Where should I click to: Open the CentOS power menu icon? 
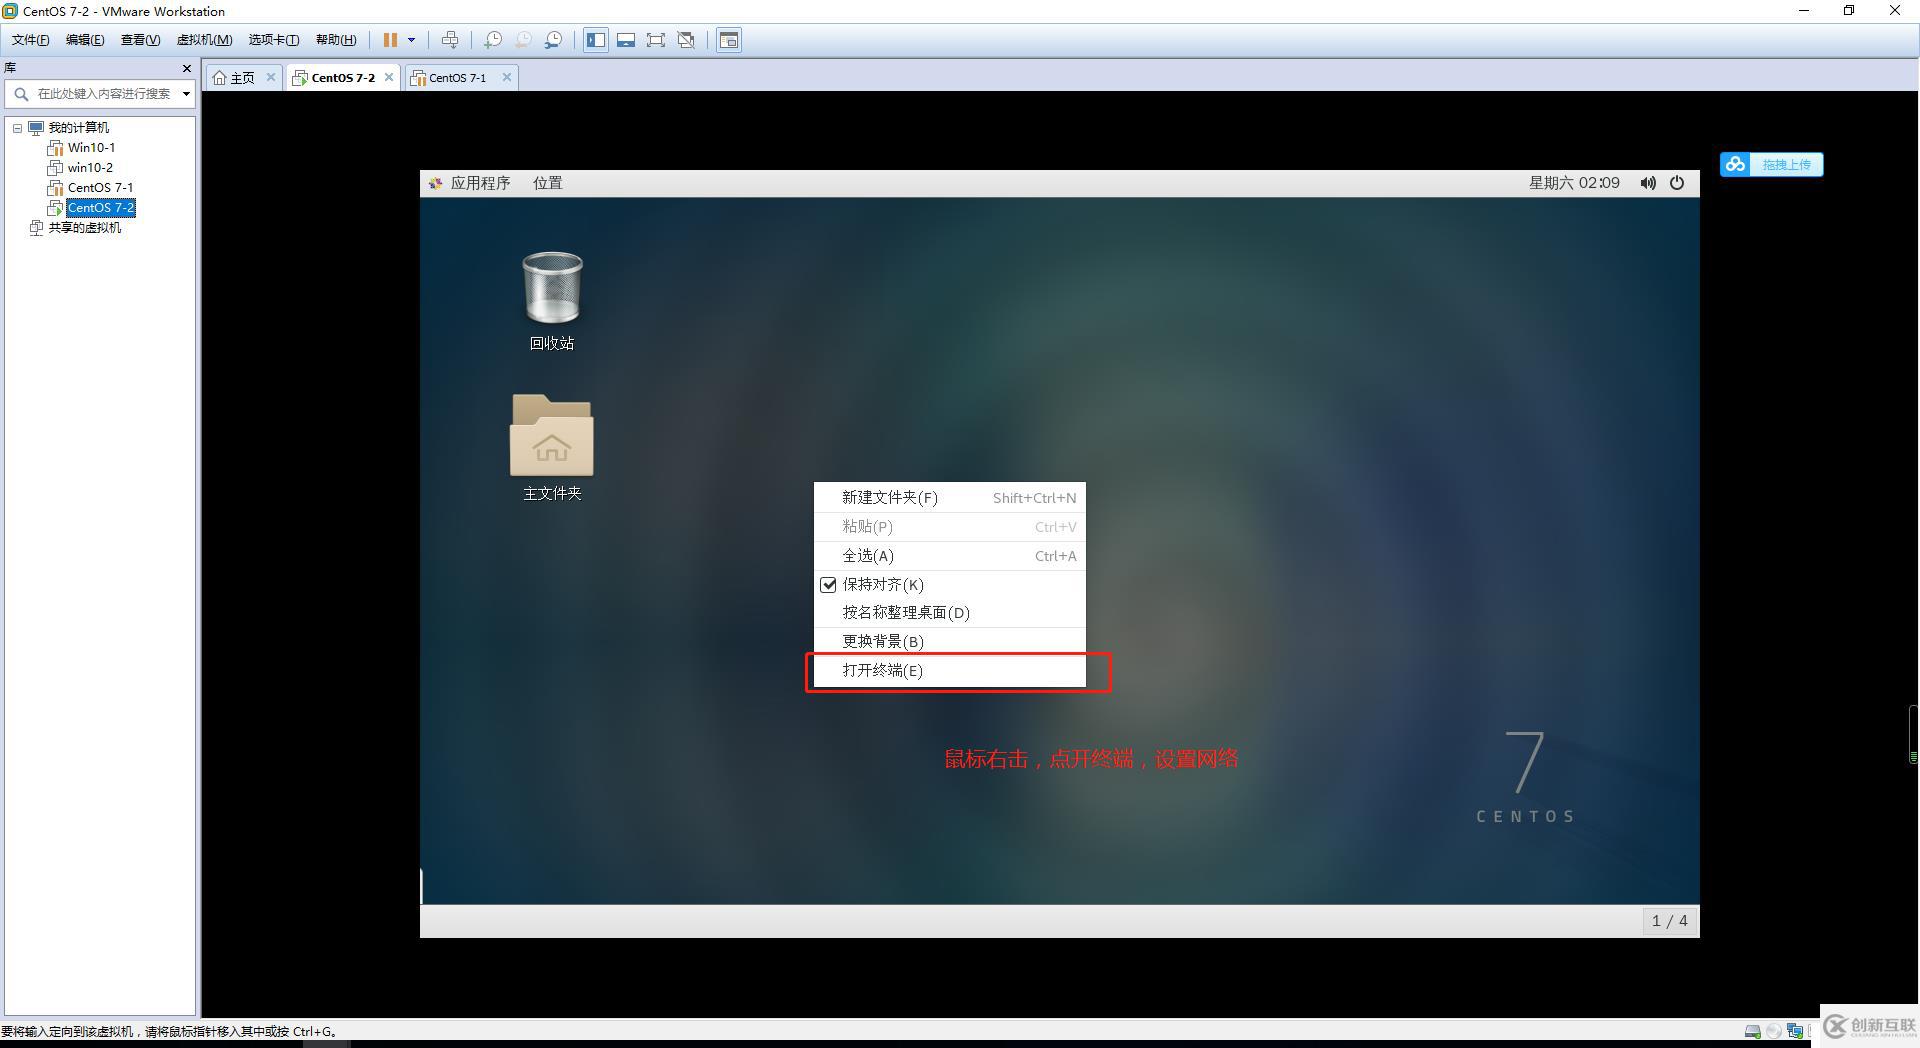click(1677, 183)
